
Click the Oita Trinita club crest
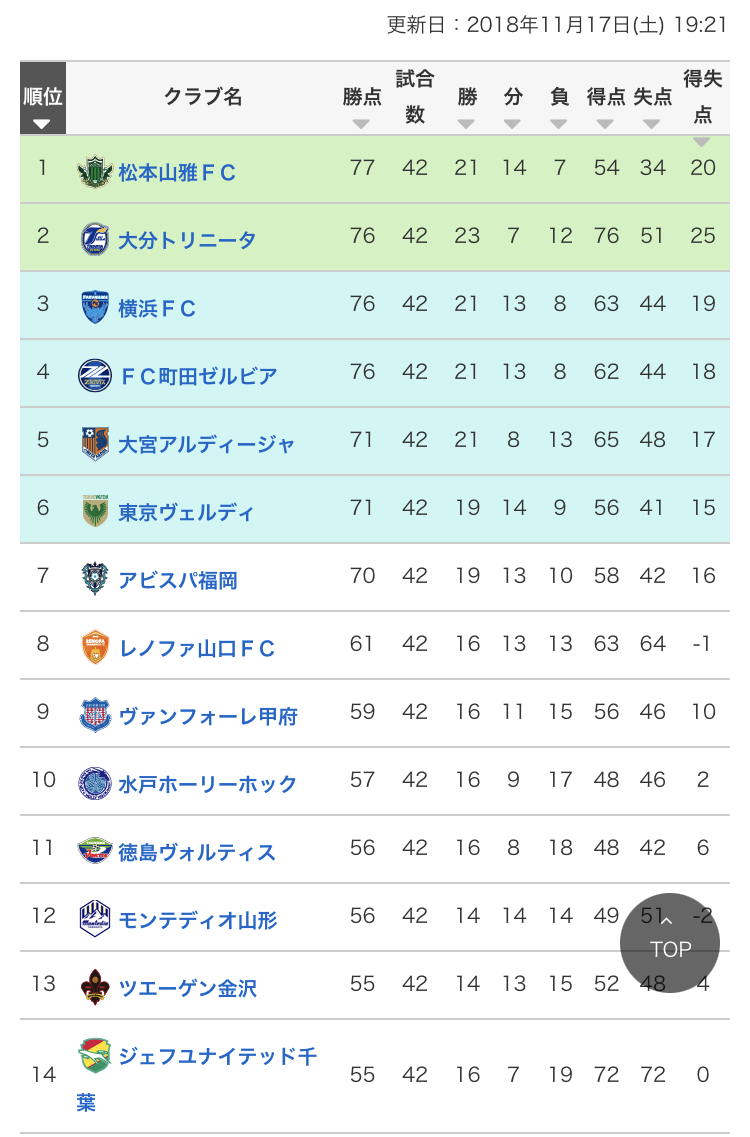pyautogui.click(x=95, y=240)
